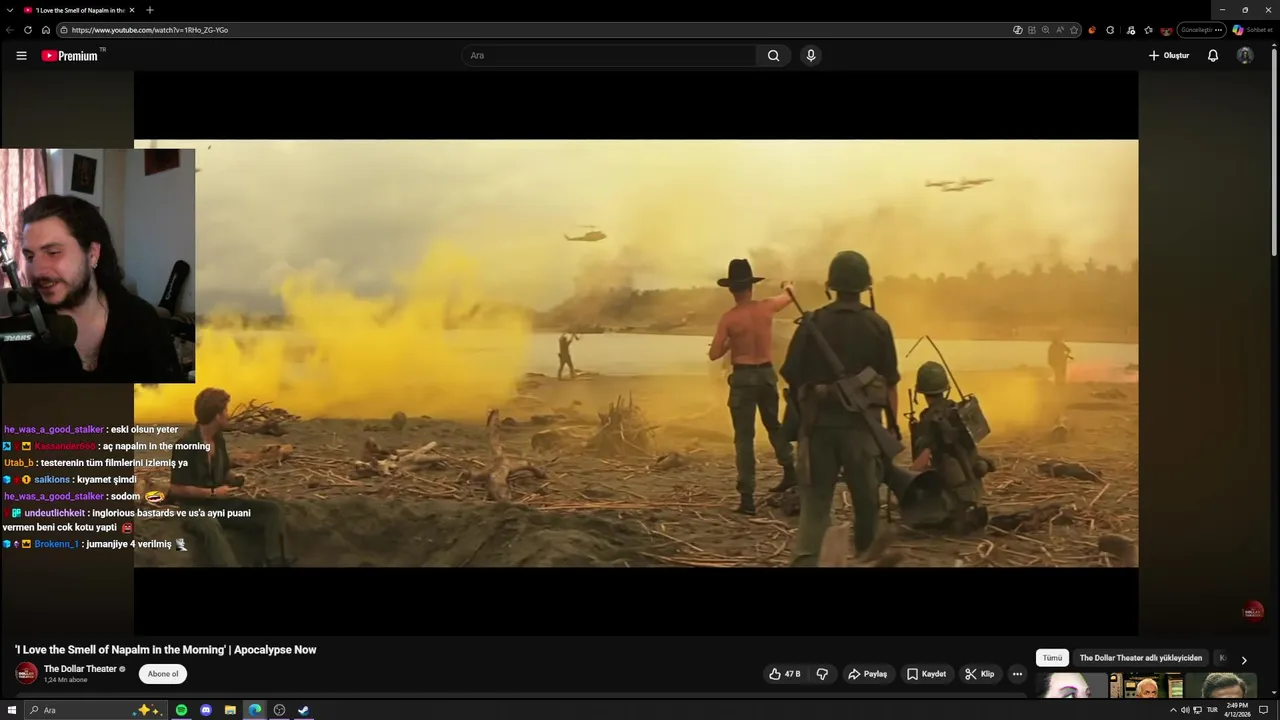Open The Dollar Theater channel name
Viewport: 1280px width, 720px height.
(80, 669)
